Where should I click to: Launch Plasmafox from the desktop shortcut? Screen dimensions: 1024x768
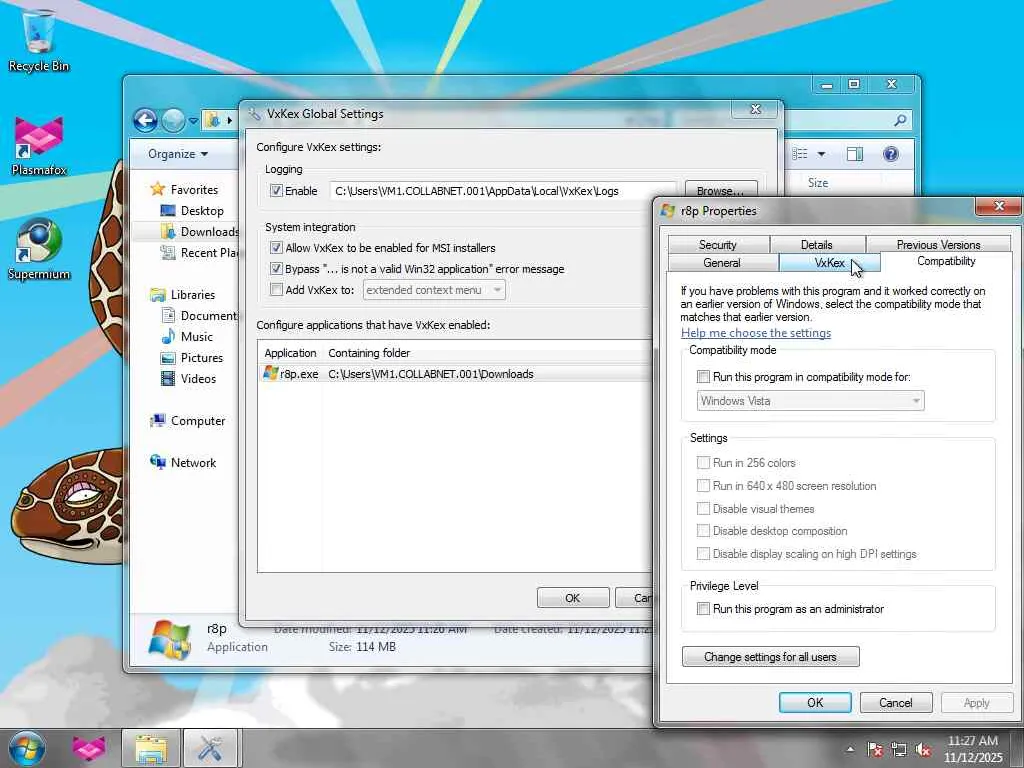coord(39,145)
